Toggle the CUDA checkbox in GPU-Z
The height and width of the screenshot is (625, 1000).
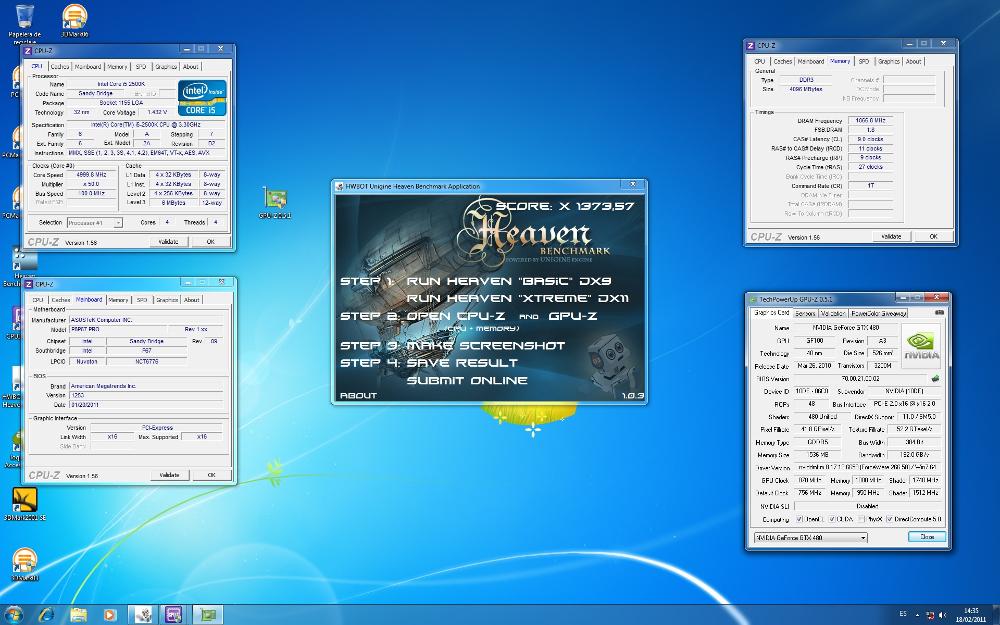click(832, 519)
